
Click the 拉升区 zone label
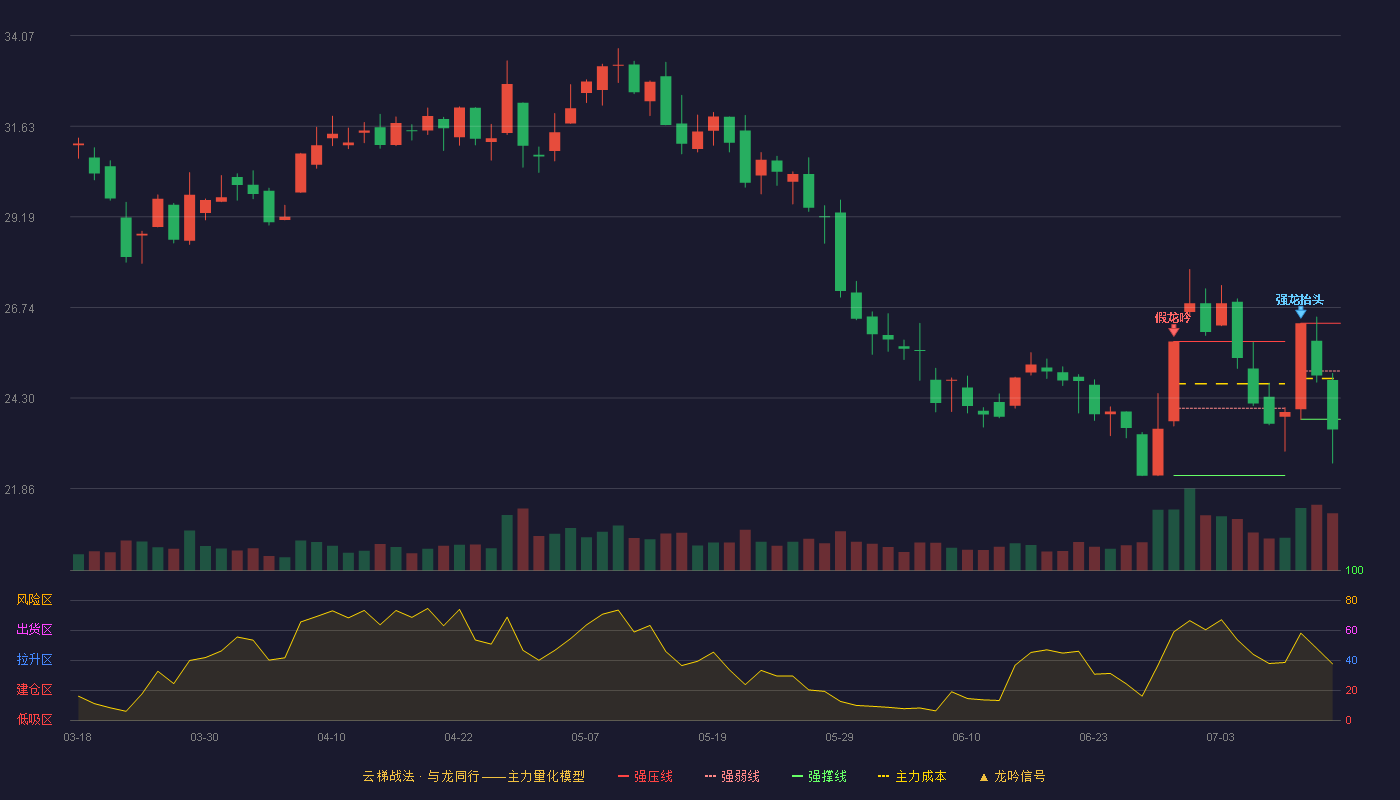pyautogui.click(x=34, y=660)
